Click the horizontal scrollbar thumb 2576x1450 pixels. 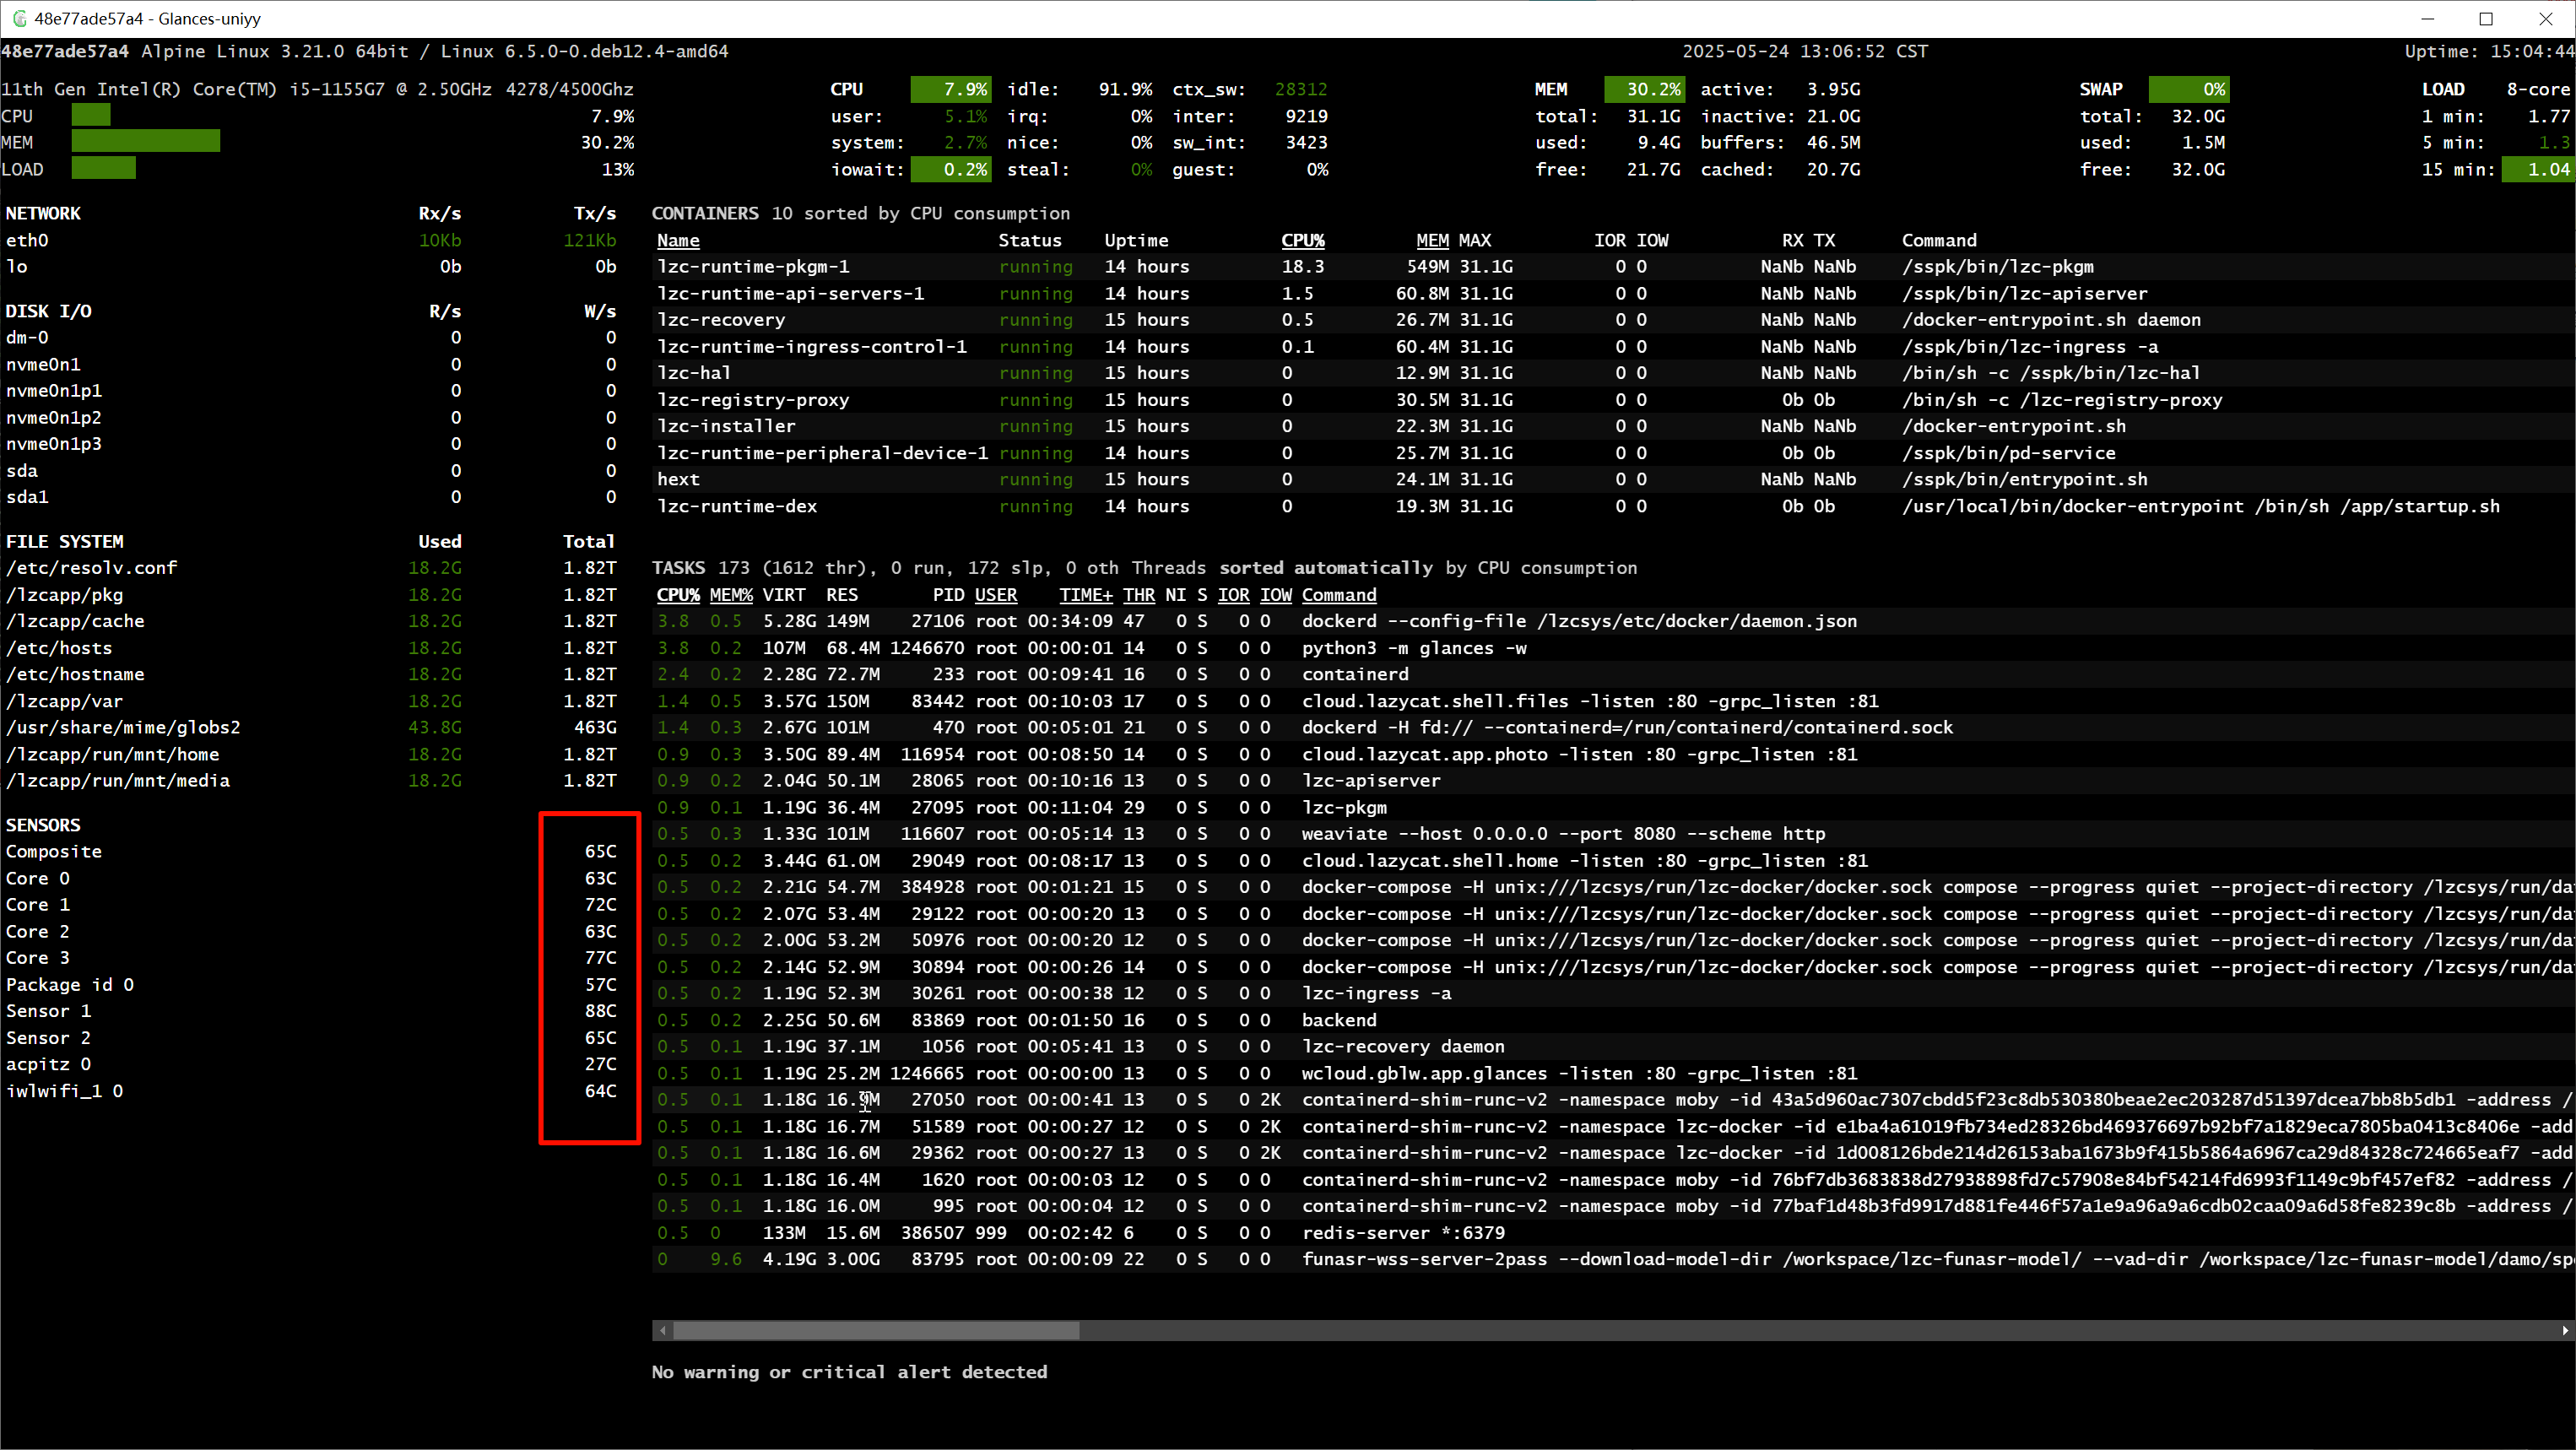[x=876, y=1331]
